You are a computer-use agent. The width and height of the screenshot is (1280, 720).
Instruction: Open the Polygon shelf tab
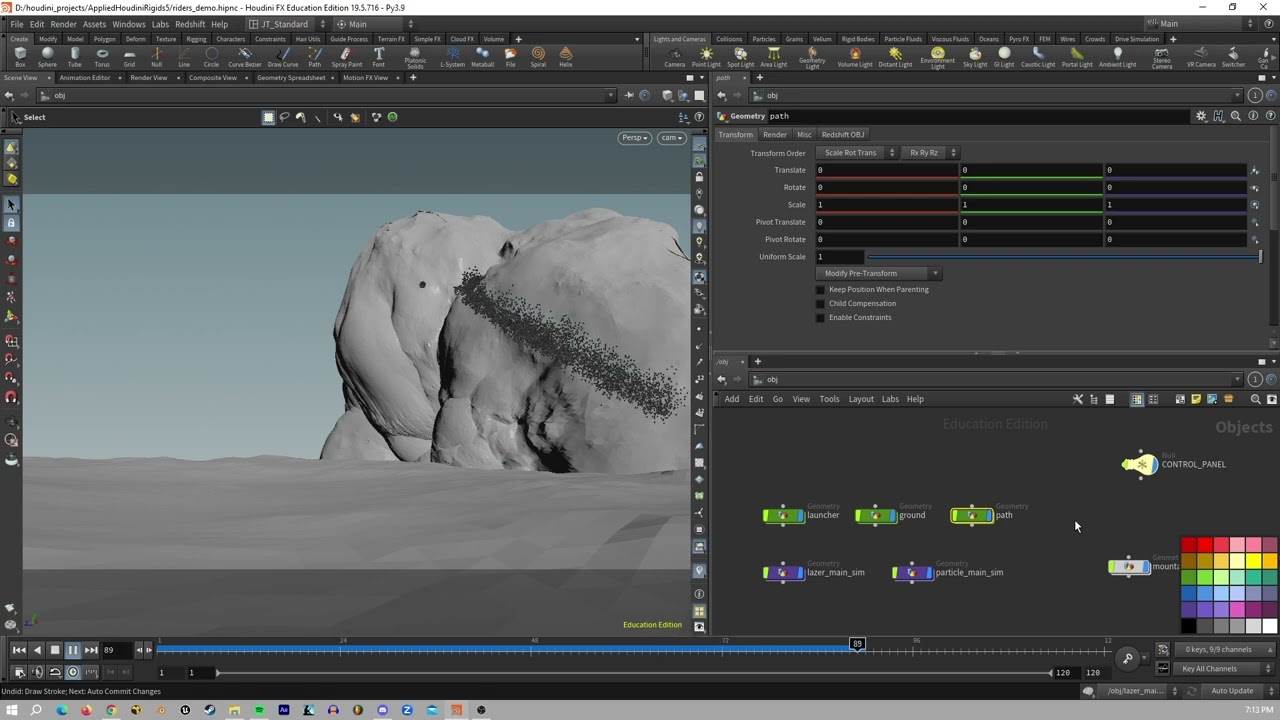[x=104, y=39]
